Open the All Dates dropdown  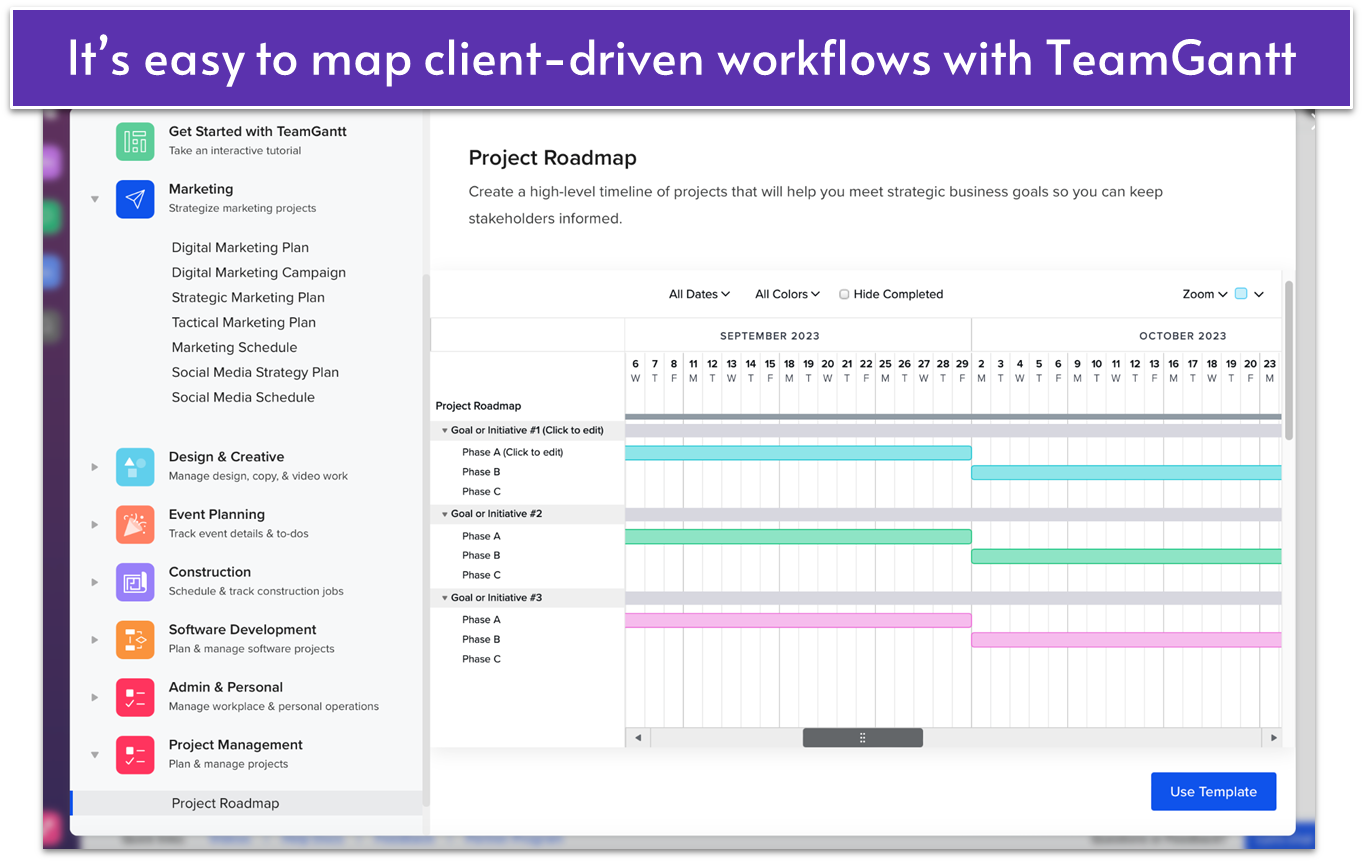click(699, 294)
